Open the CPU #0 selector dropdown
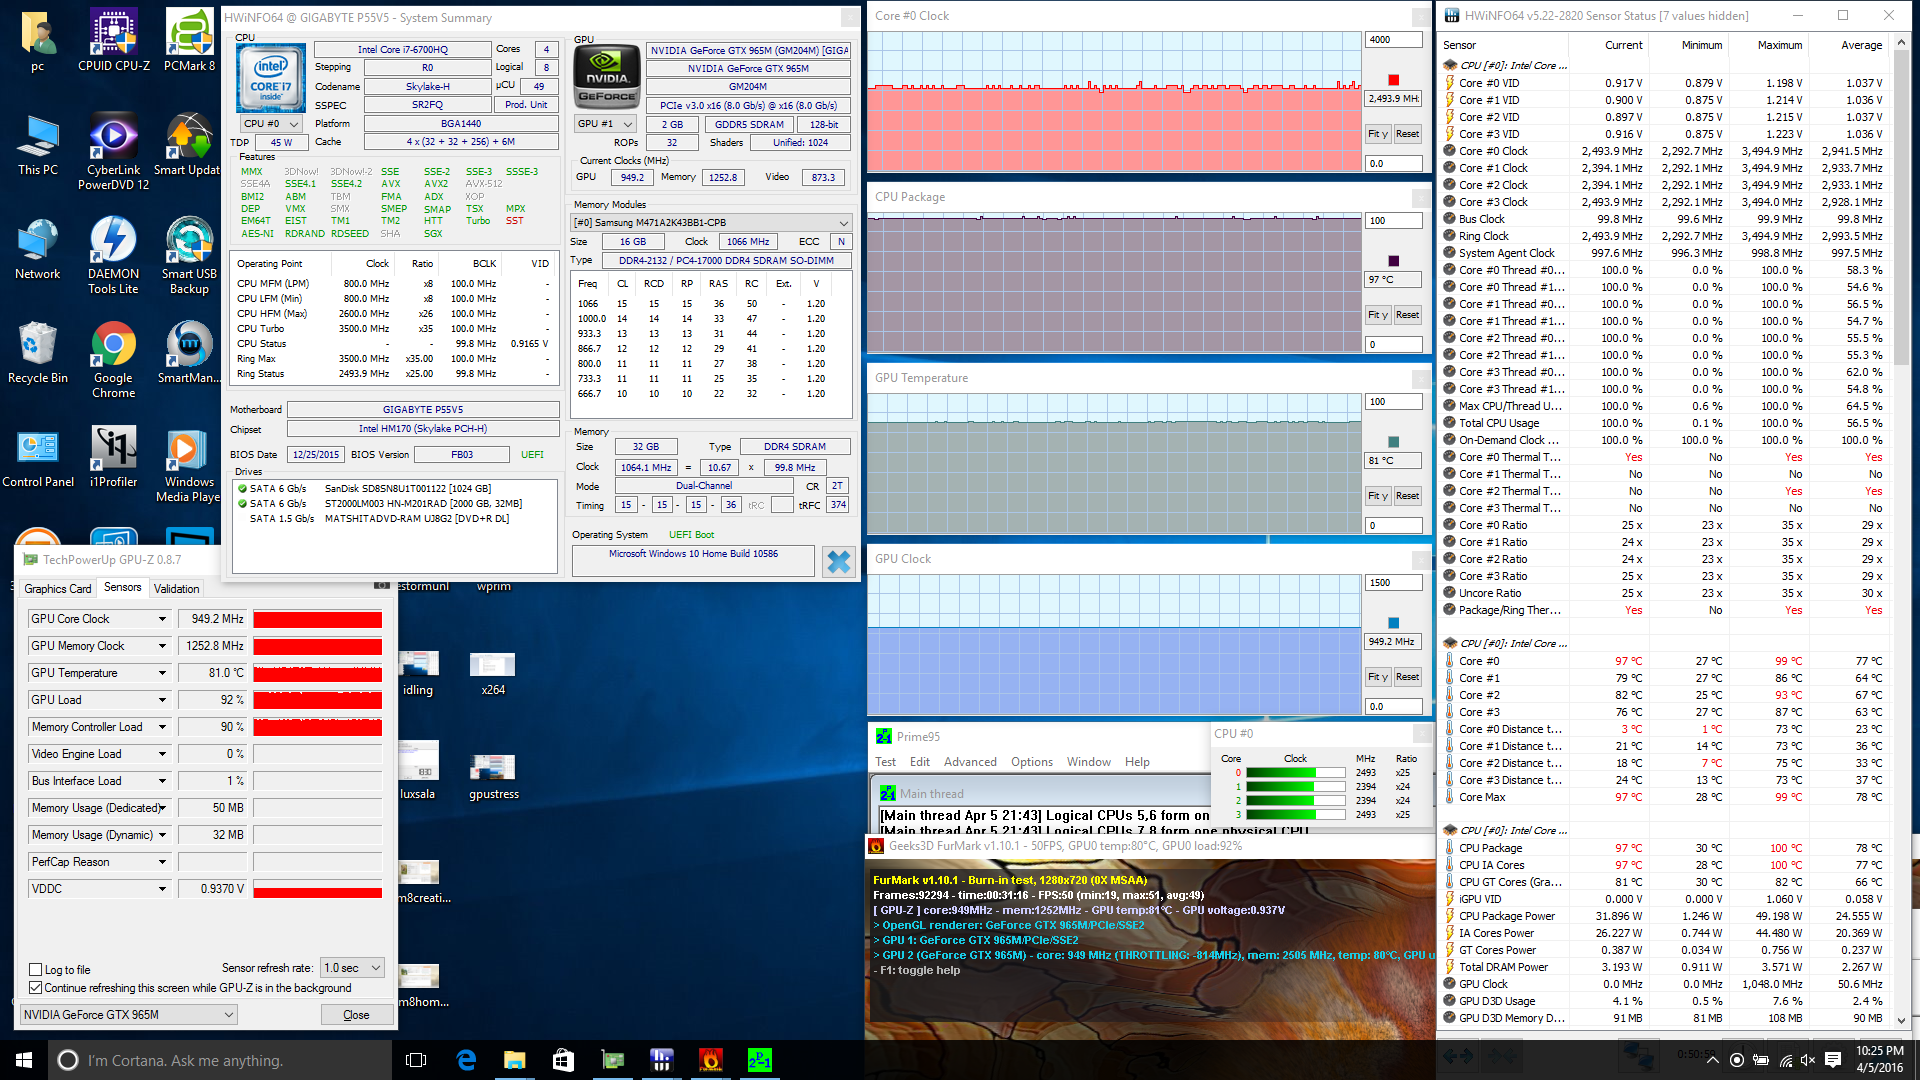 click(x=271, y=124)
